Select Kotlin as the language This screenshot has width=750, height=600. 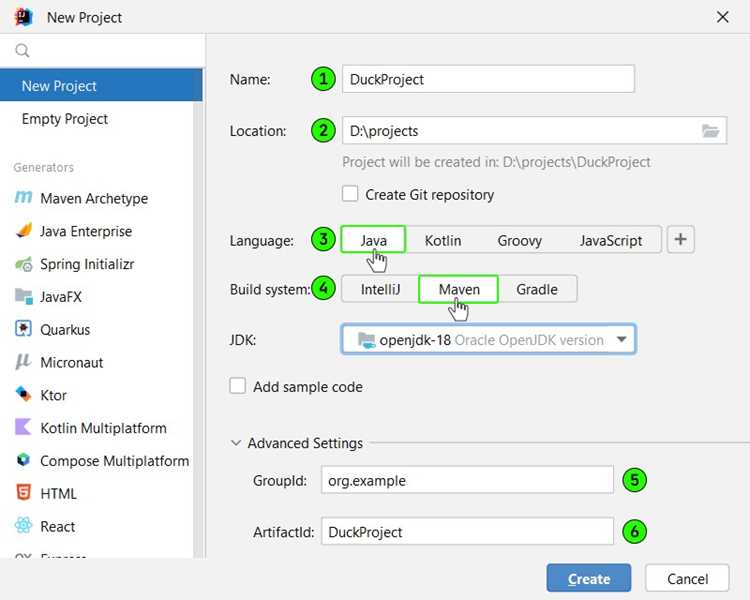click(443, 240)
